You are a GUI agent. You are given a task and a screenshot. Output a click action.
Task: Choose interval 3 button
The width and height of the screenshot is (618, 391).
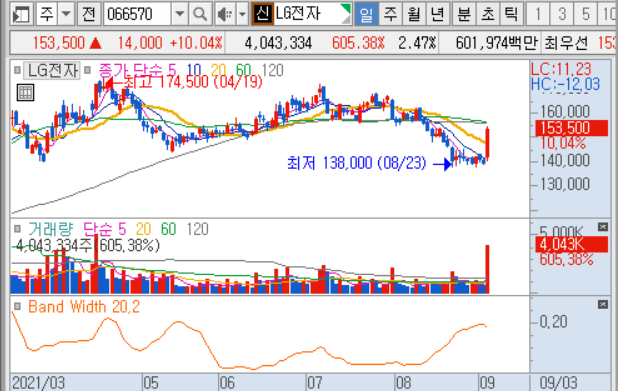[562, 14]
